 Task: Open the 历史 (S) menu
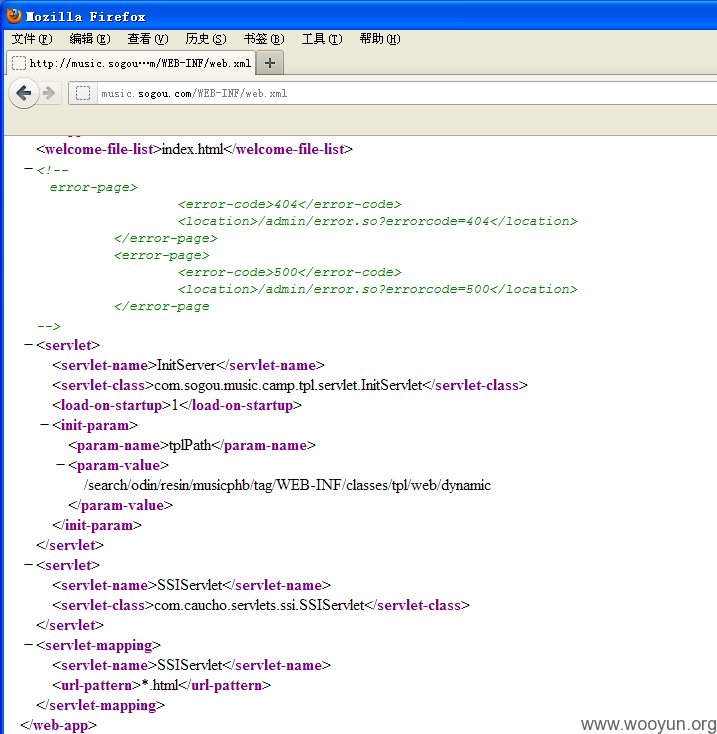[206, 39]
